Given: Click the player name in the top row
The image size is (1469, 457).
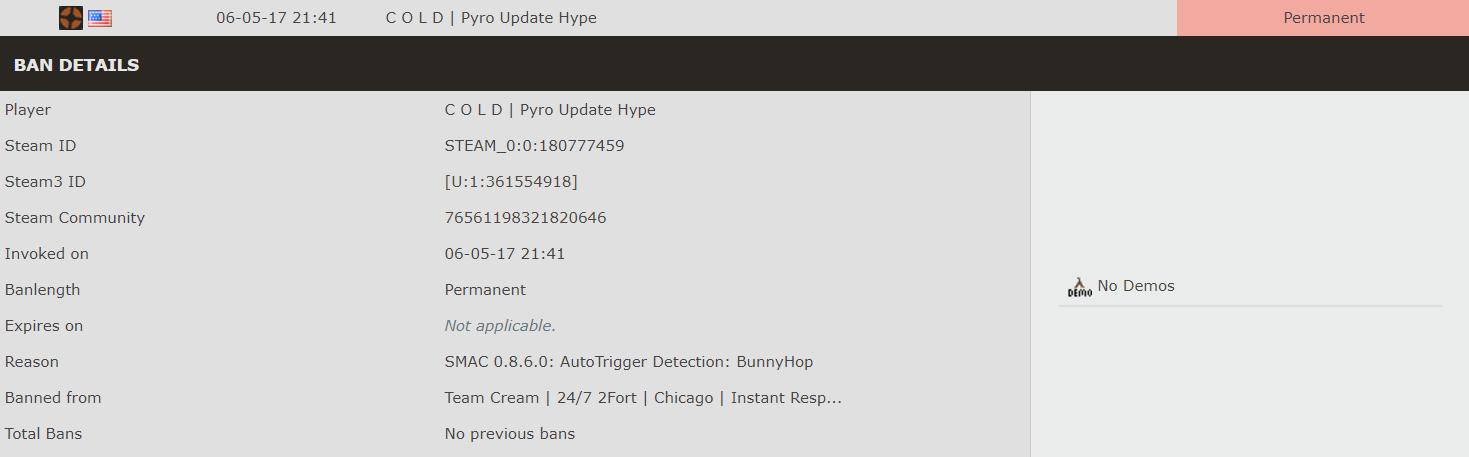Looking at the screenshot, I should tap(491, 18).
